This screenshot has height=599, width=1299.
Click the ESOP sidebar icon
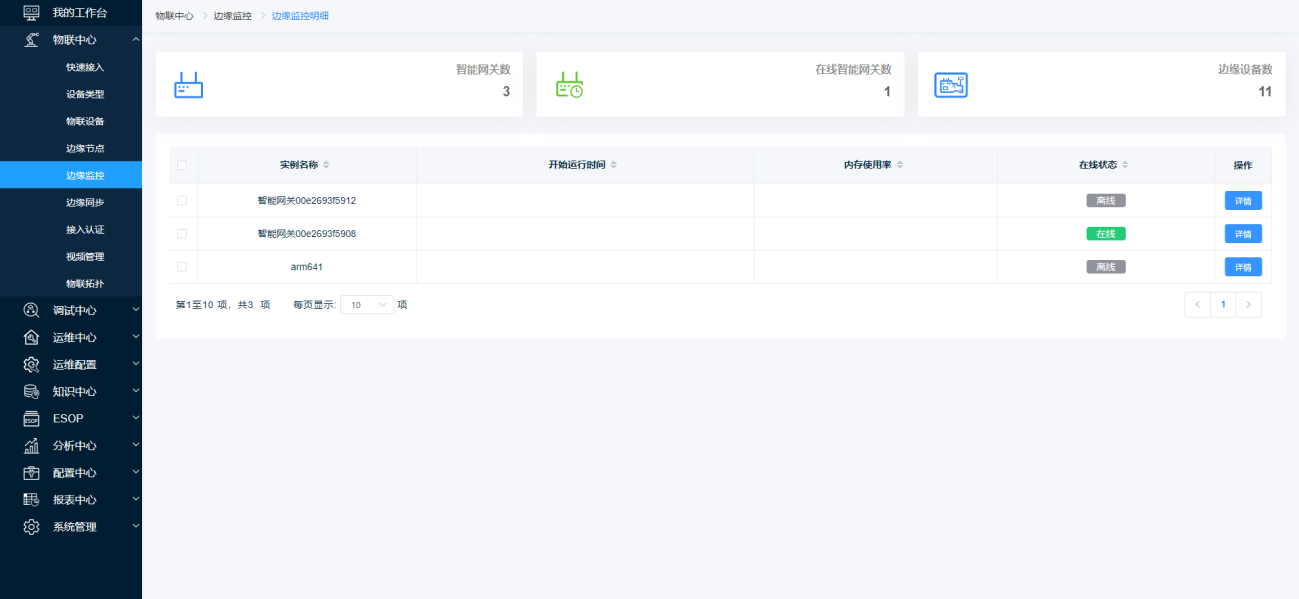pyautogui.click(x=31, y=419)
